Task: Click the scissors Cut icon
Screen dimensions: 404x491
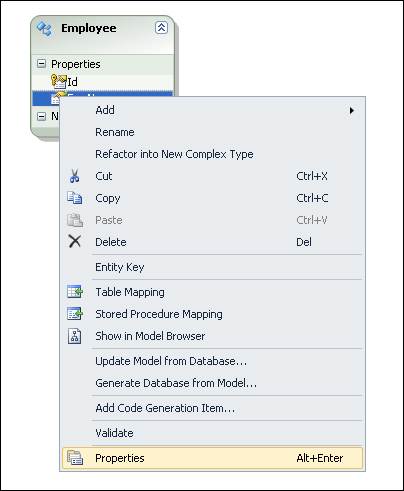Action: 75,176
